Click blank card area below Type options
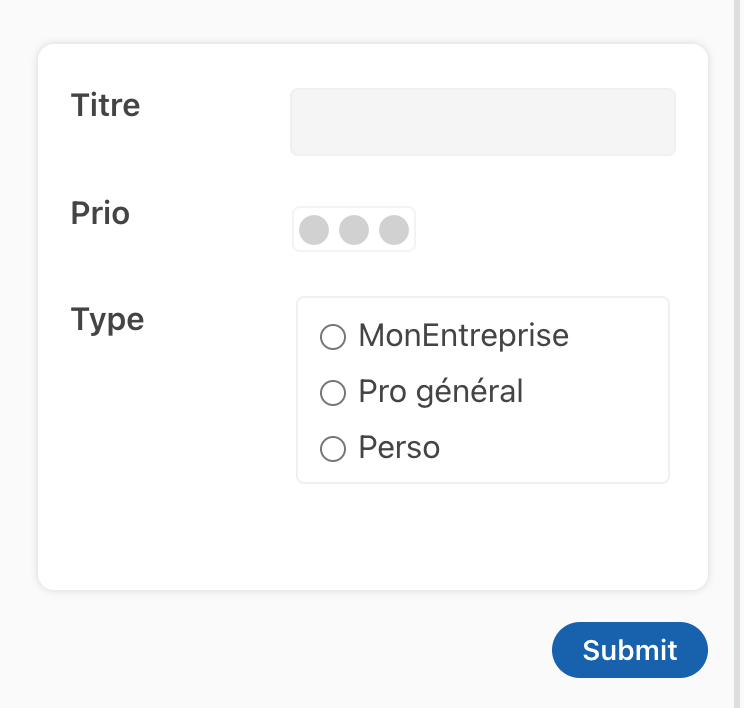Viewport: 744px width, 708px height. (x=480, y=537)
